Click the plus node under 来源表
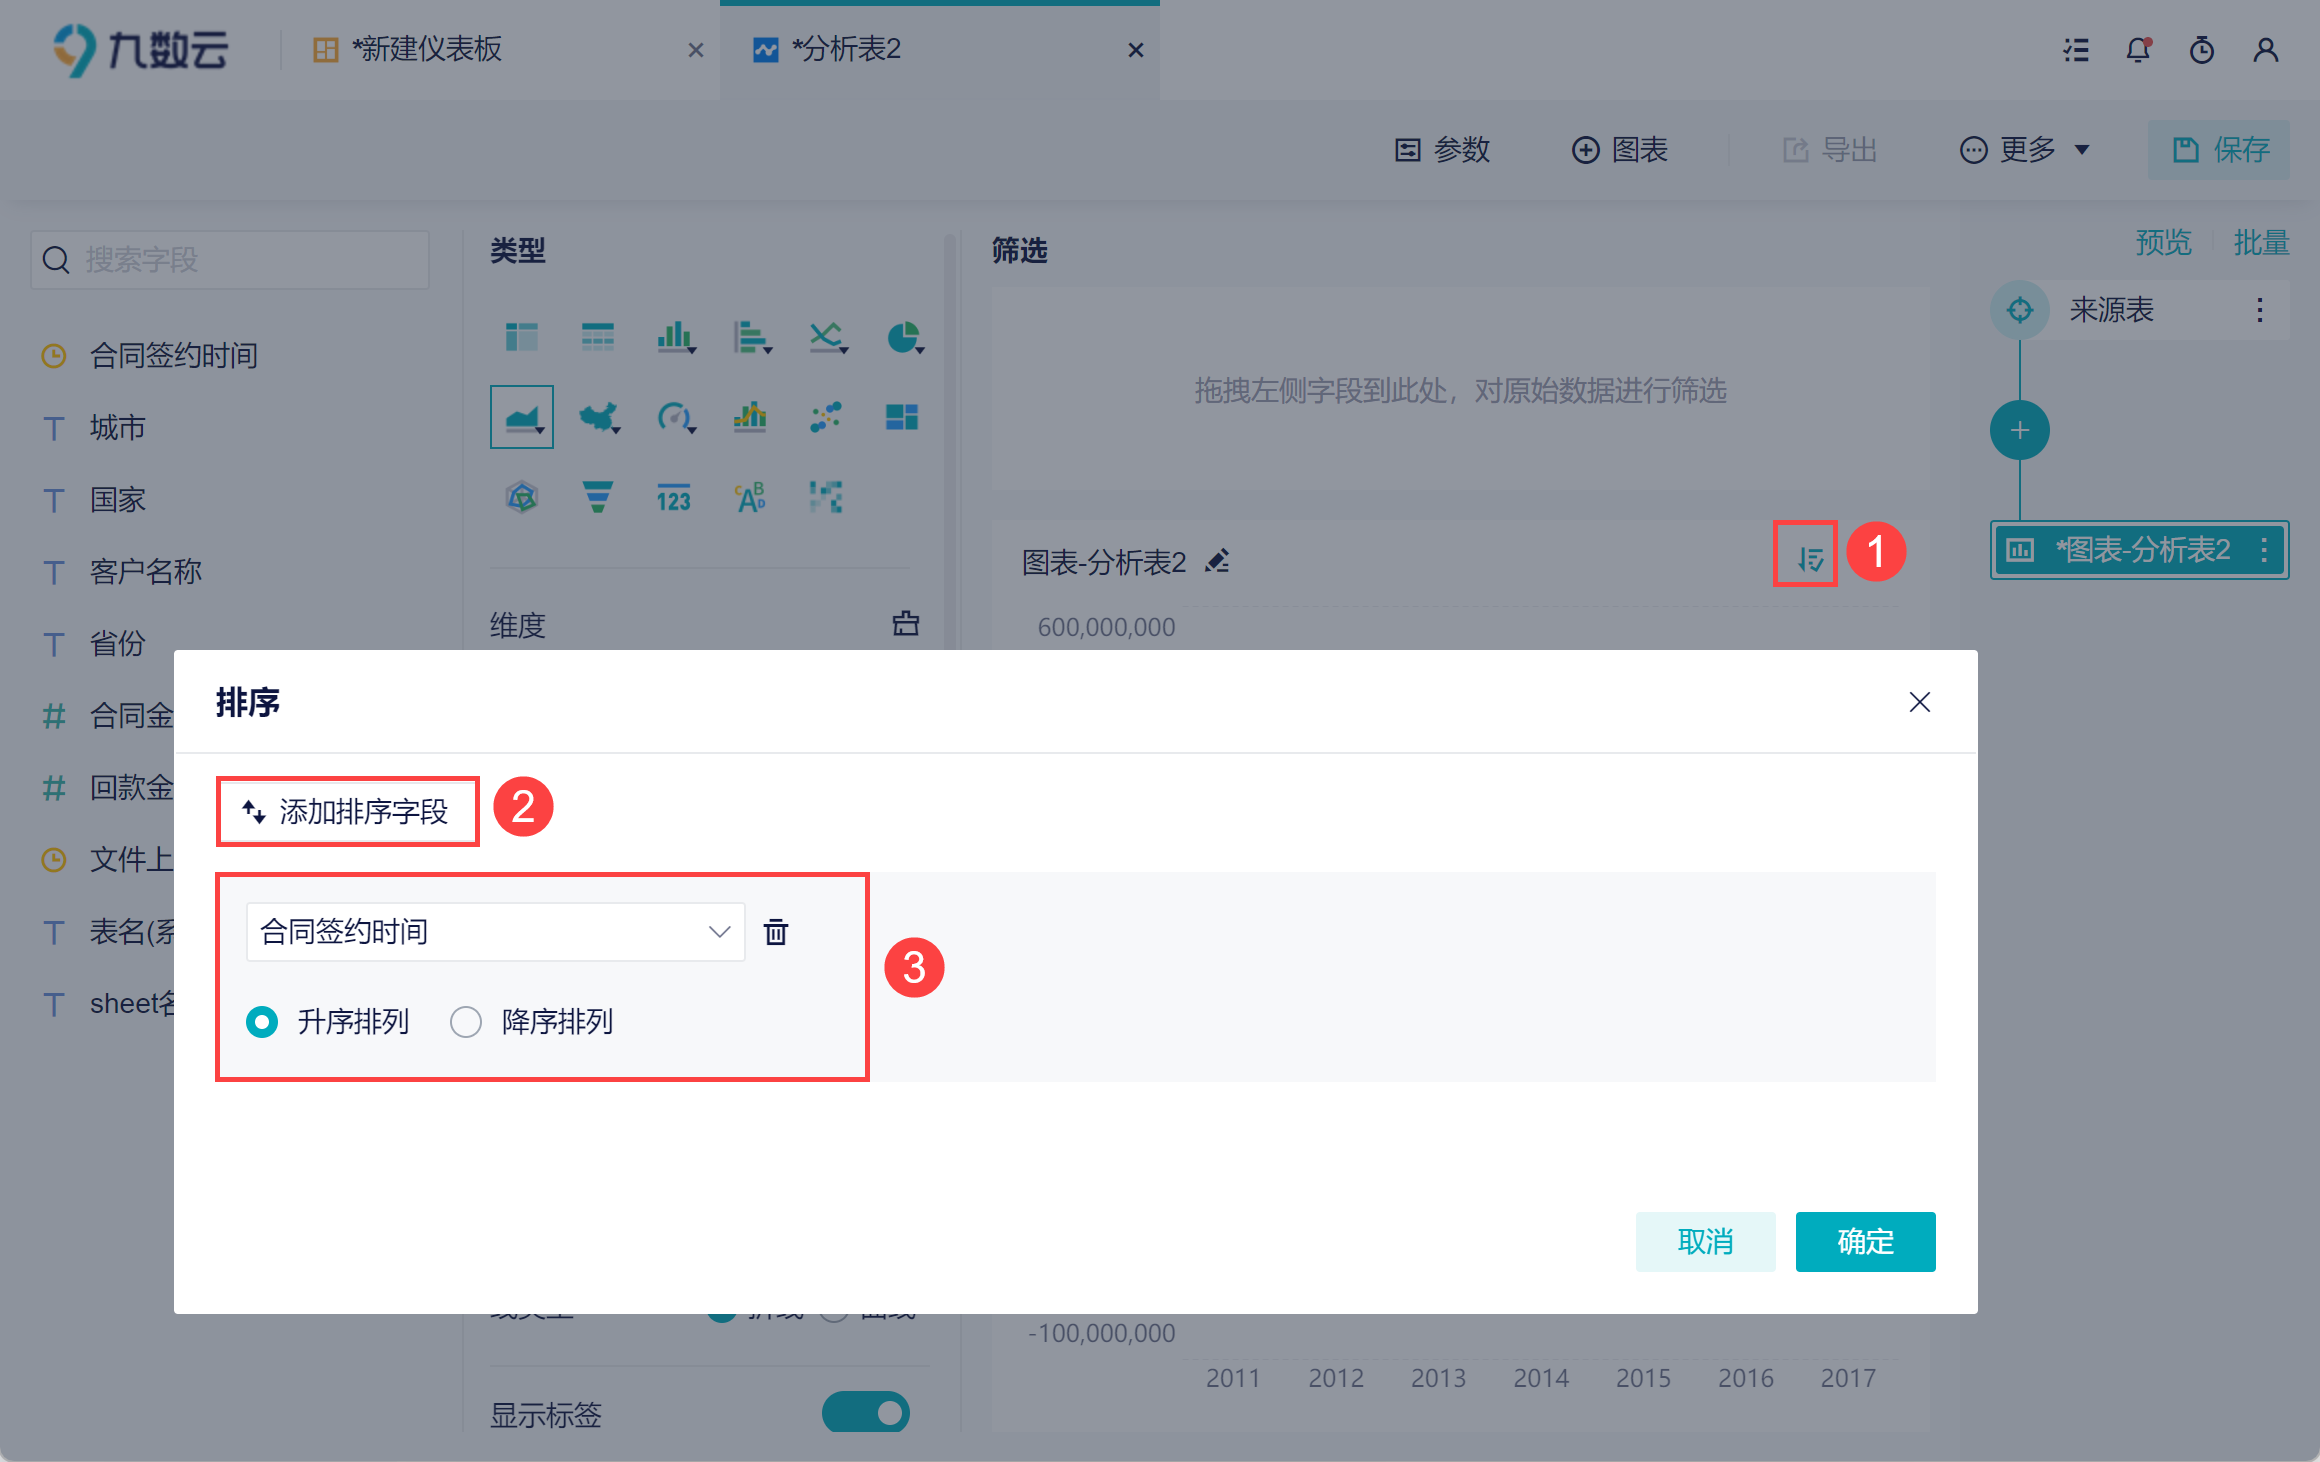Screen dimensions: 2320x1462 (x=2019, y=430)
